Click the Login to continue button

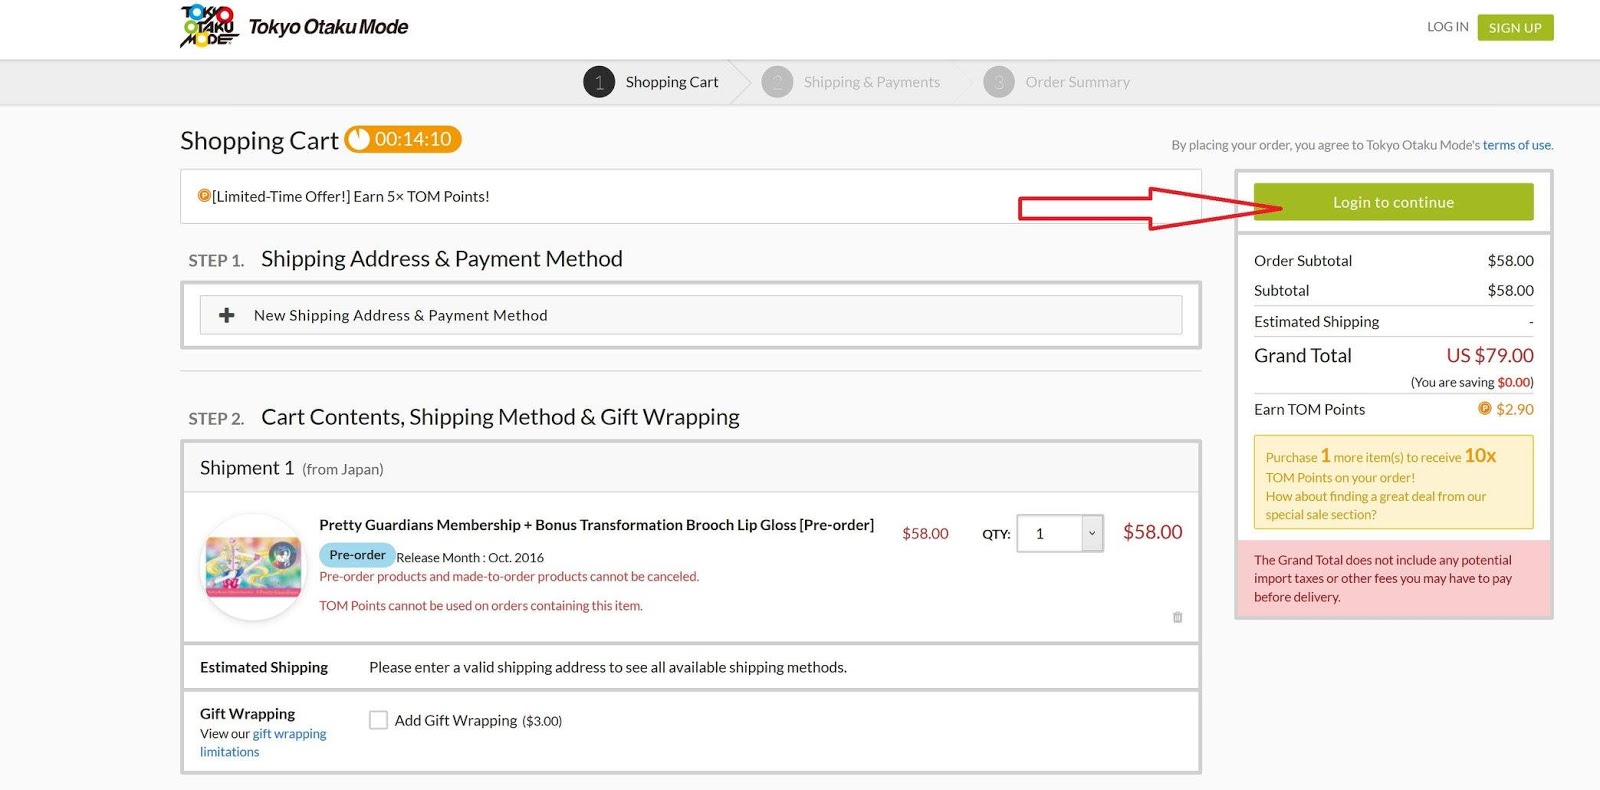click(1393, 202)
